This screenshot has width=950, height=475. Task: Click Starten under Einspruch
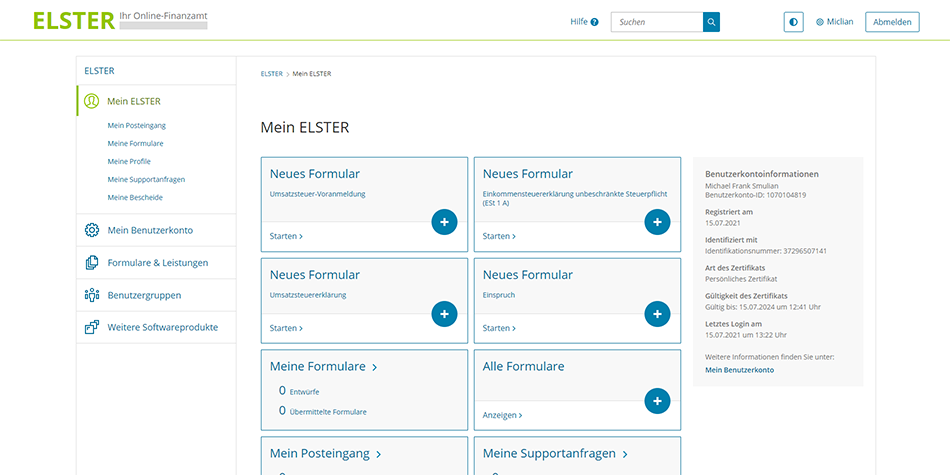[x=499, y=328]
